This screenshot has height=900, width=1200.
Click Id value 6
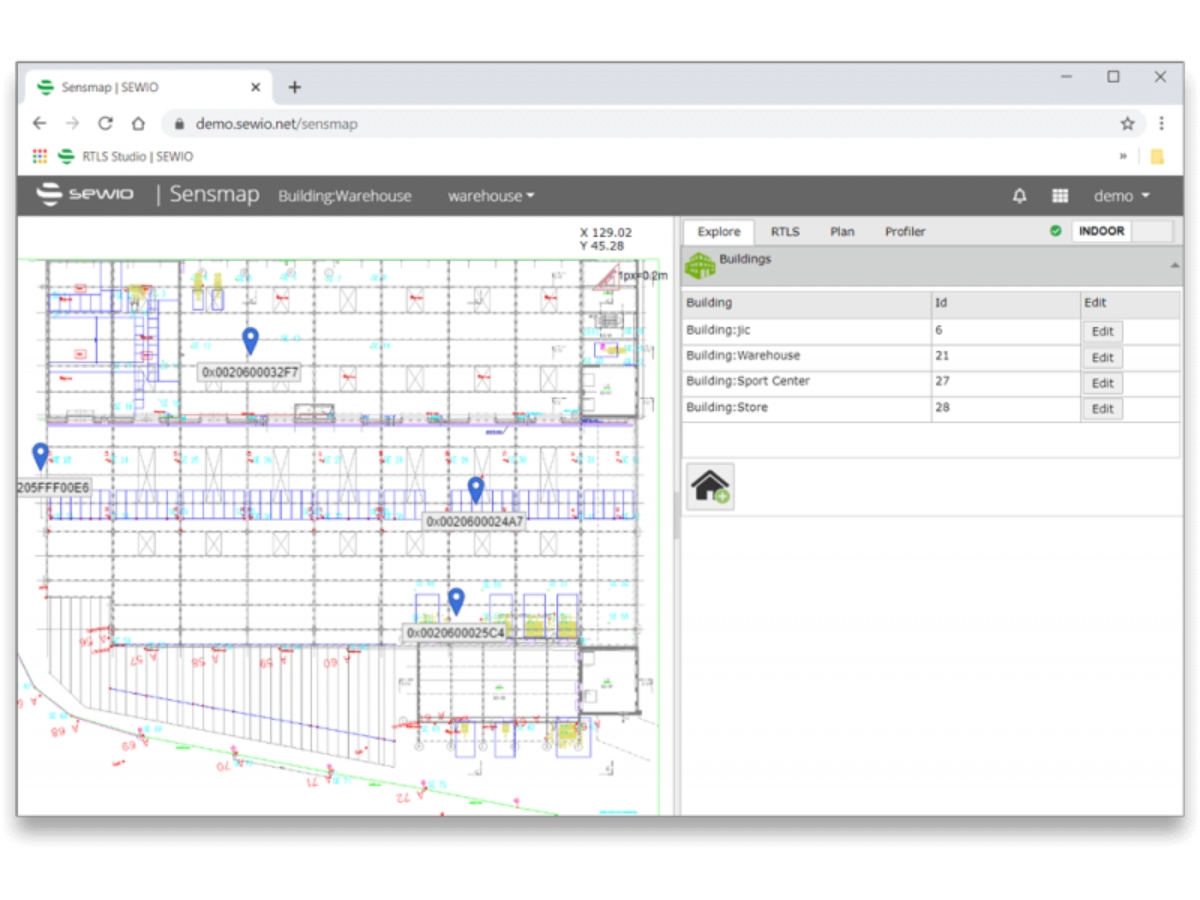point(939,330)
